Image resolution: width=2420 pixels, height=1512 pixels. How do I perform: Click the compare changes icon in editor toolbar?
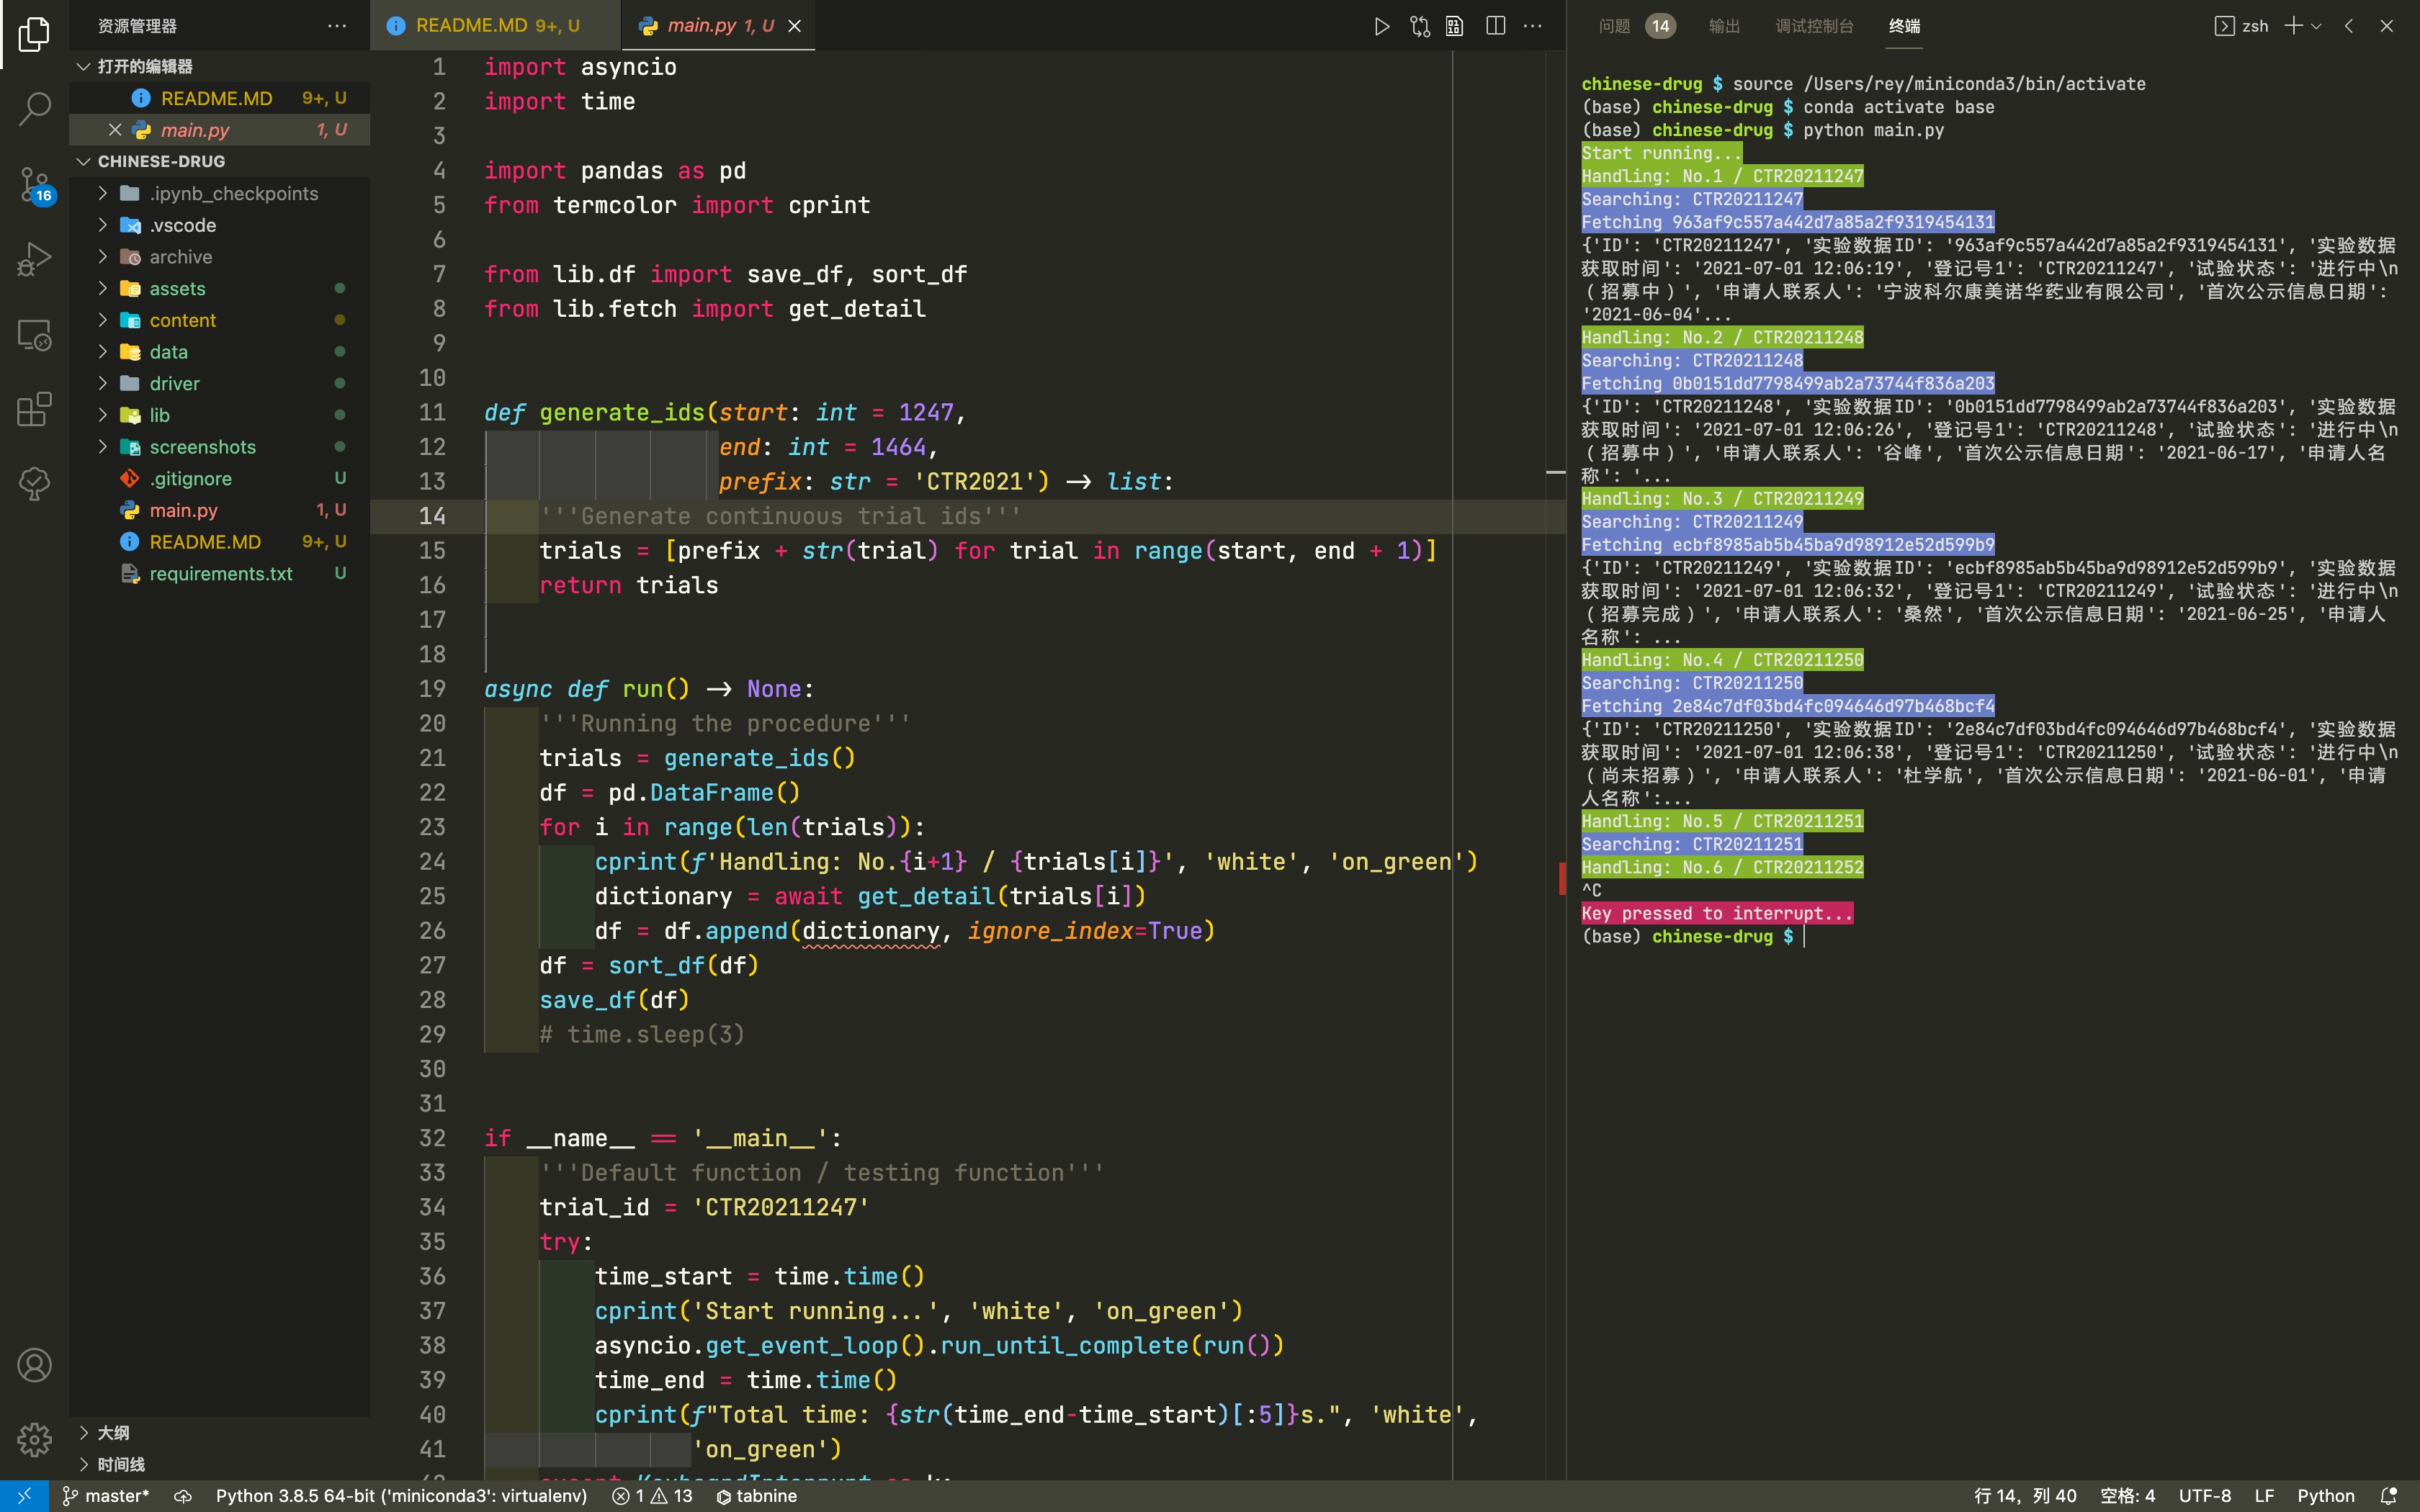(x=1419, y=26)
